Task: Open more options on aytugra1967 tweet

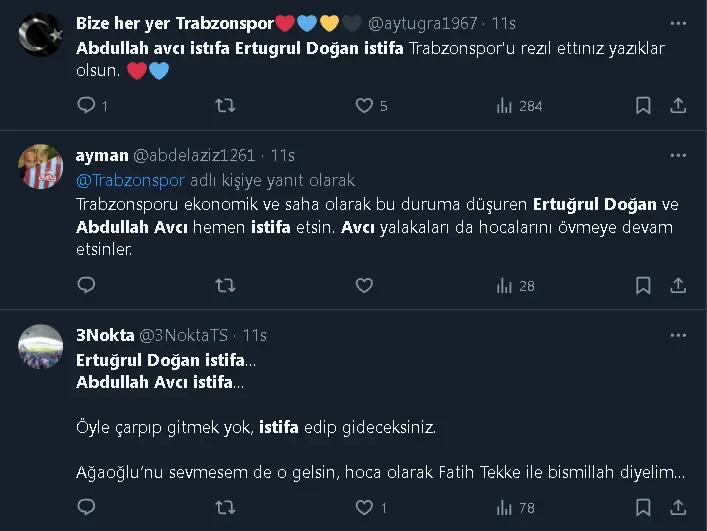Action: pos(678,23)
